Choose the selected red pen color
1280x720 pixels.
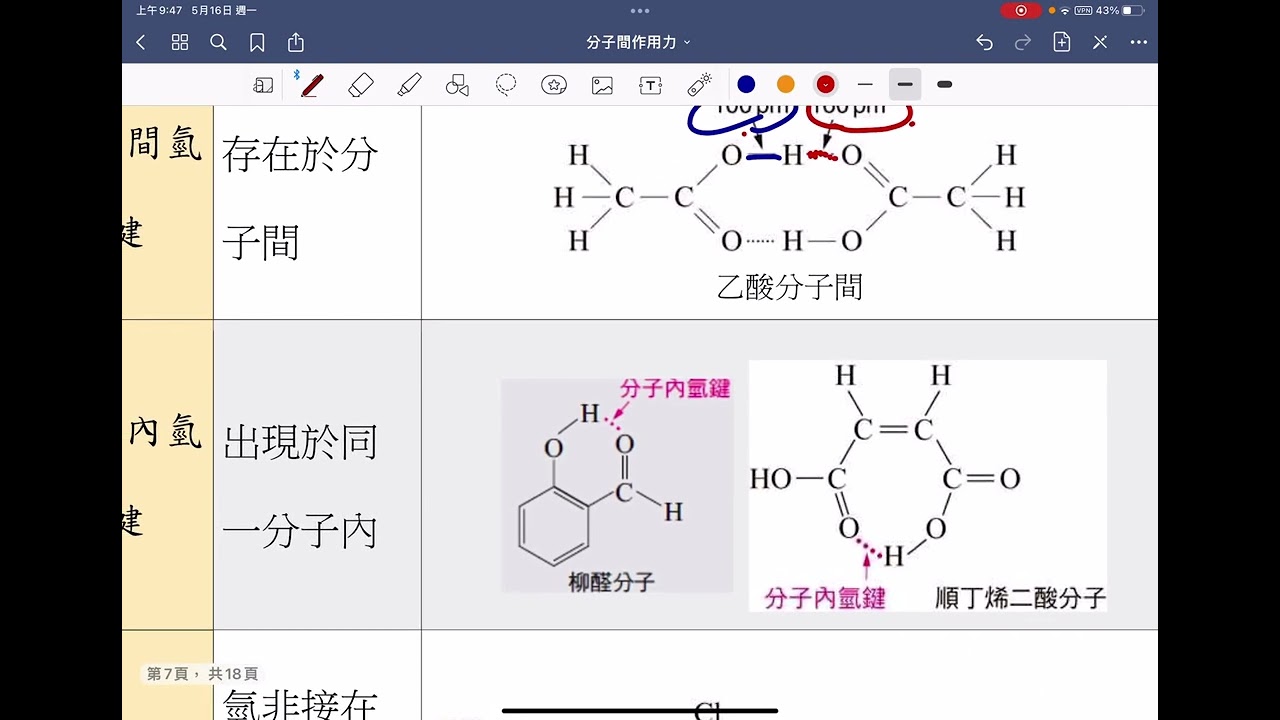[825, 84]
